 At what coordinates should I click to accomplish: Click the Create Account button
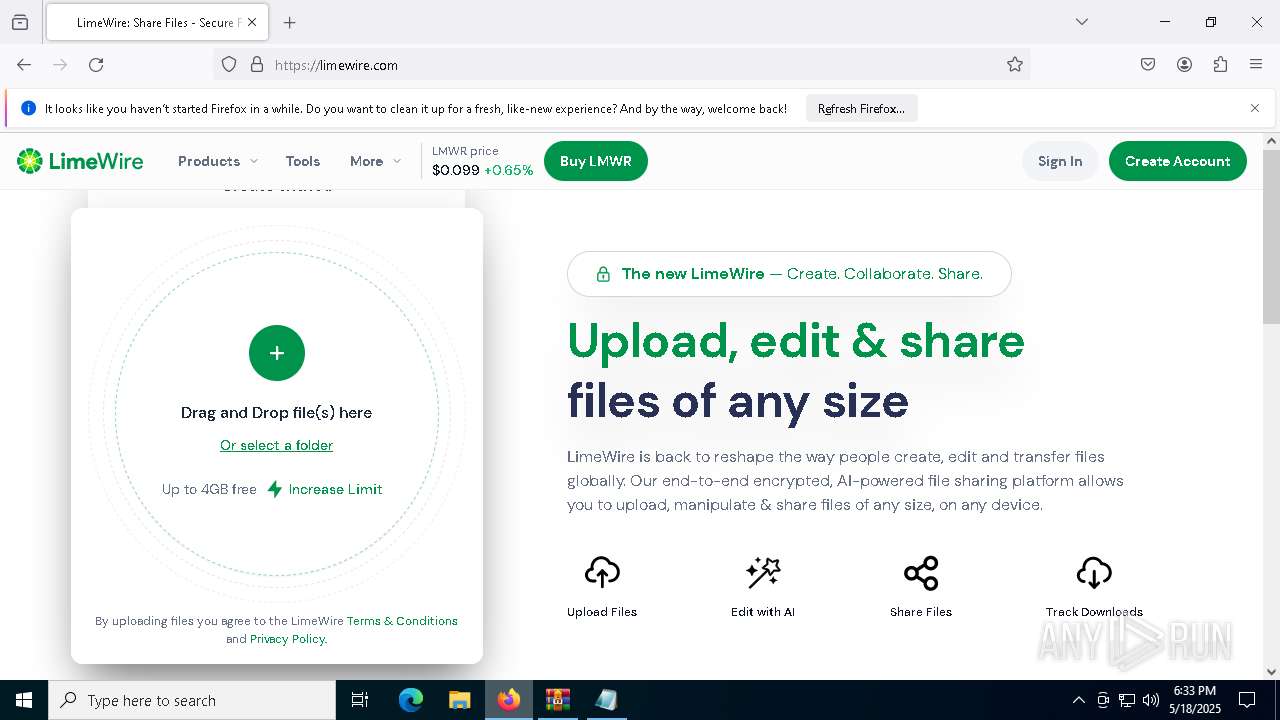(x=1178, y=161)
